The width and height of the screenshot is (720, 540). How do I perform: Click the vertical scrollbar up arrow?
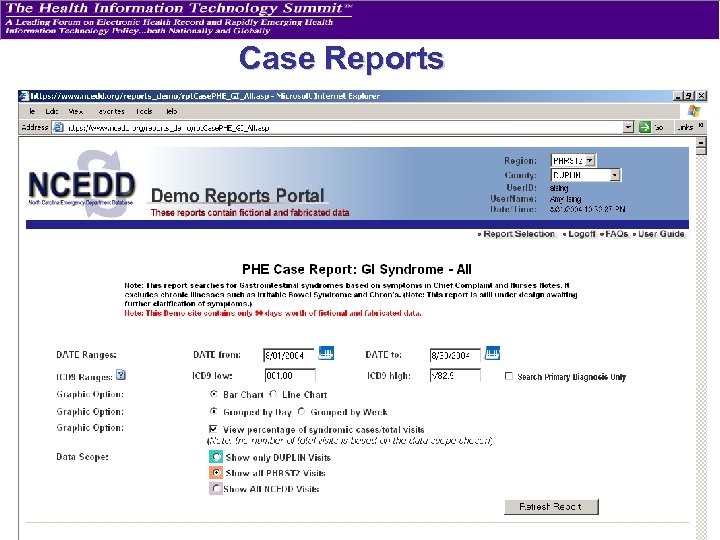[701, 145]
